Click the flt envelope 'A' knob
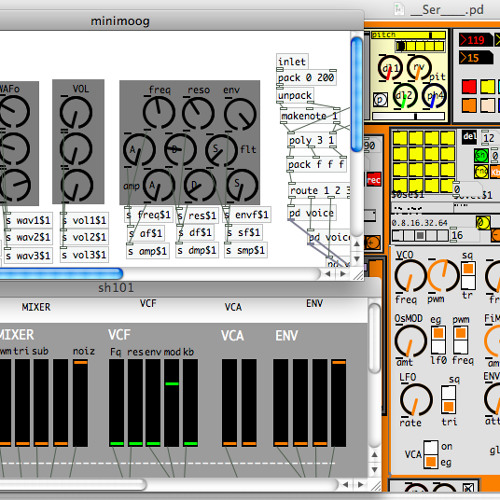Screen dimensions: 500x500 (x=139, y=150)
